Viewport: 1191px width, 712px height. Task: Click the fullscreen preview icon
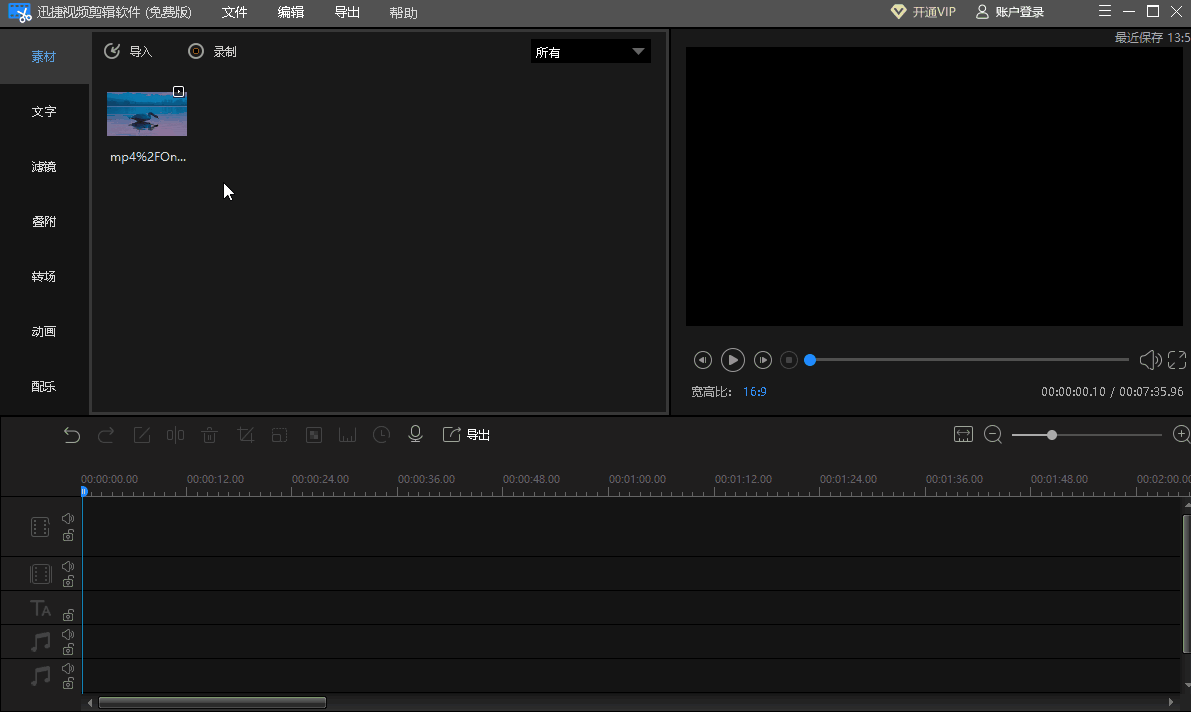tap(1177, 360)
